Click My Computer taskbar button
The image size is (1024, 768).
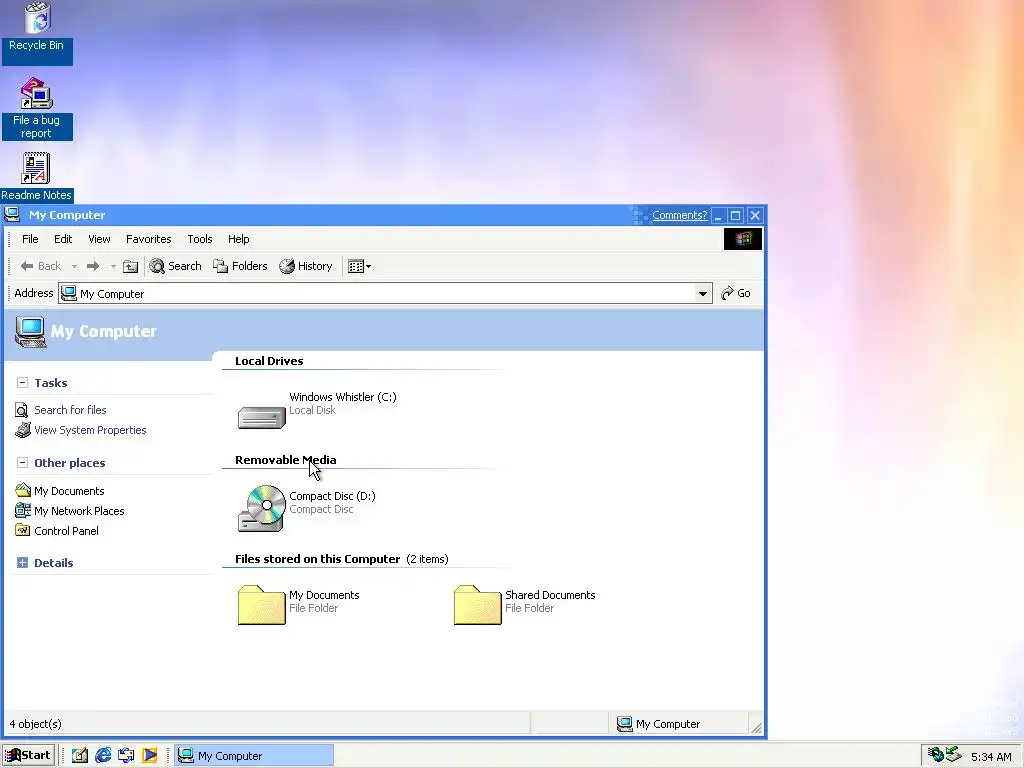(x=254, y=756)
